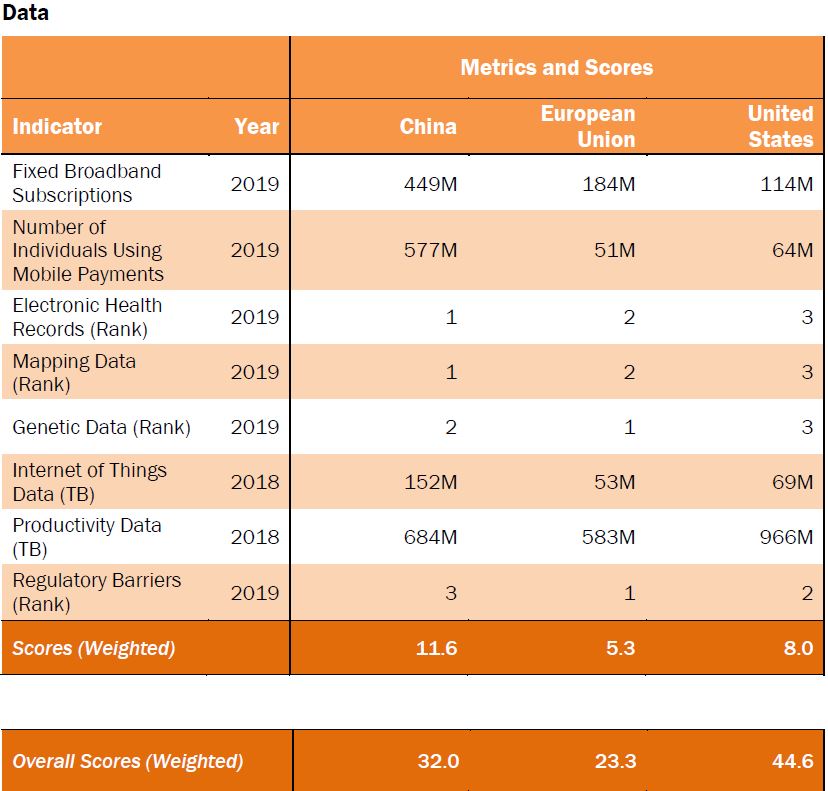Click the "Scores (Weighted)" row label
The height and width of the screenshot is (791, 828).
[x=93, y=648]
